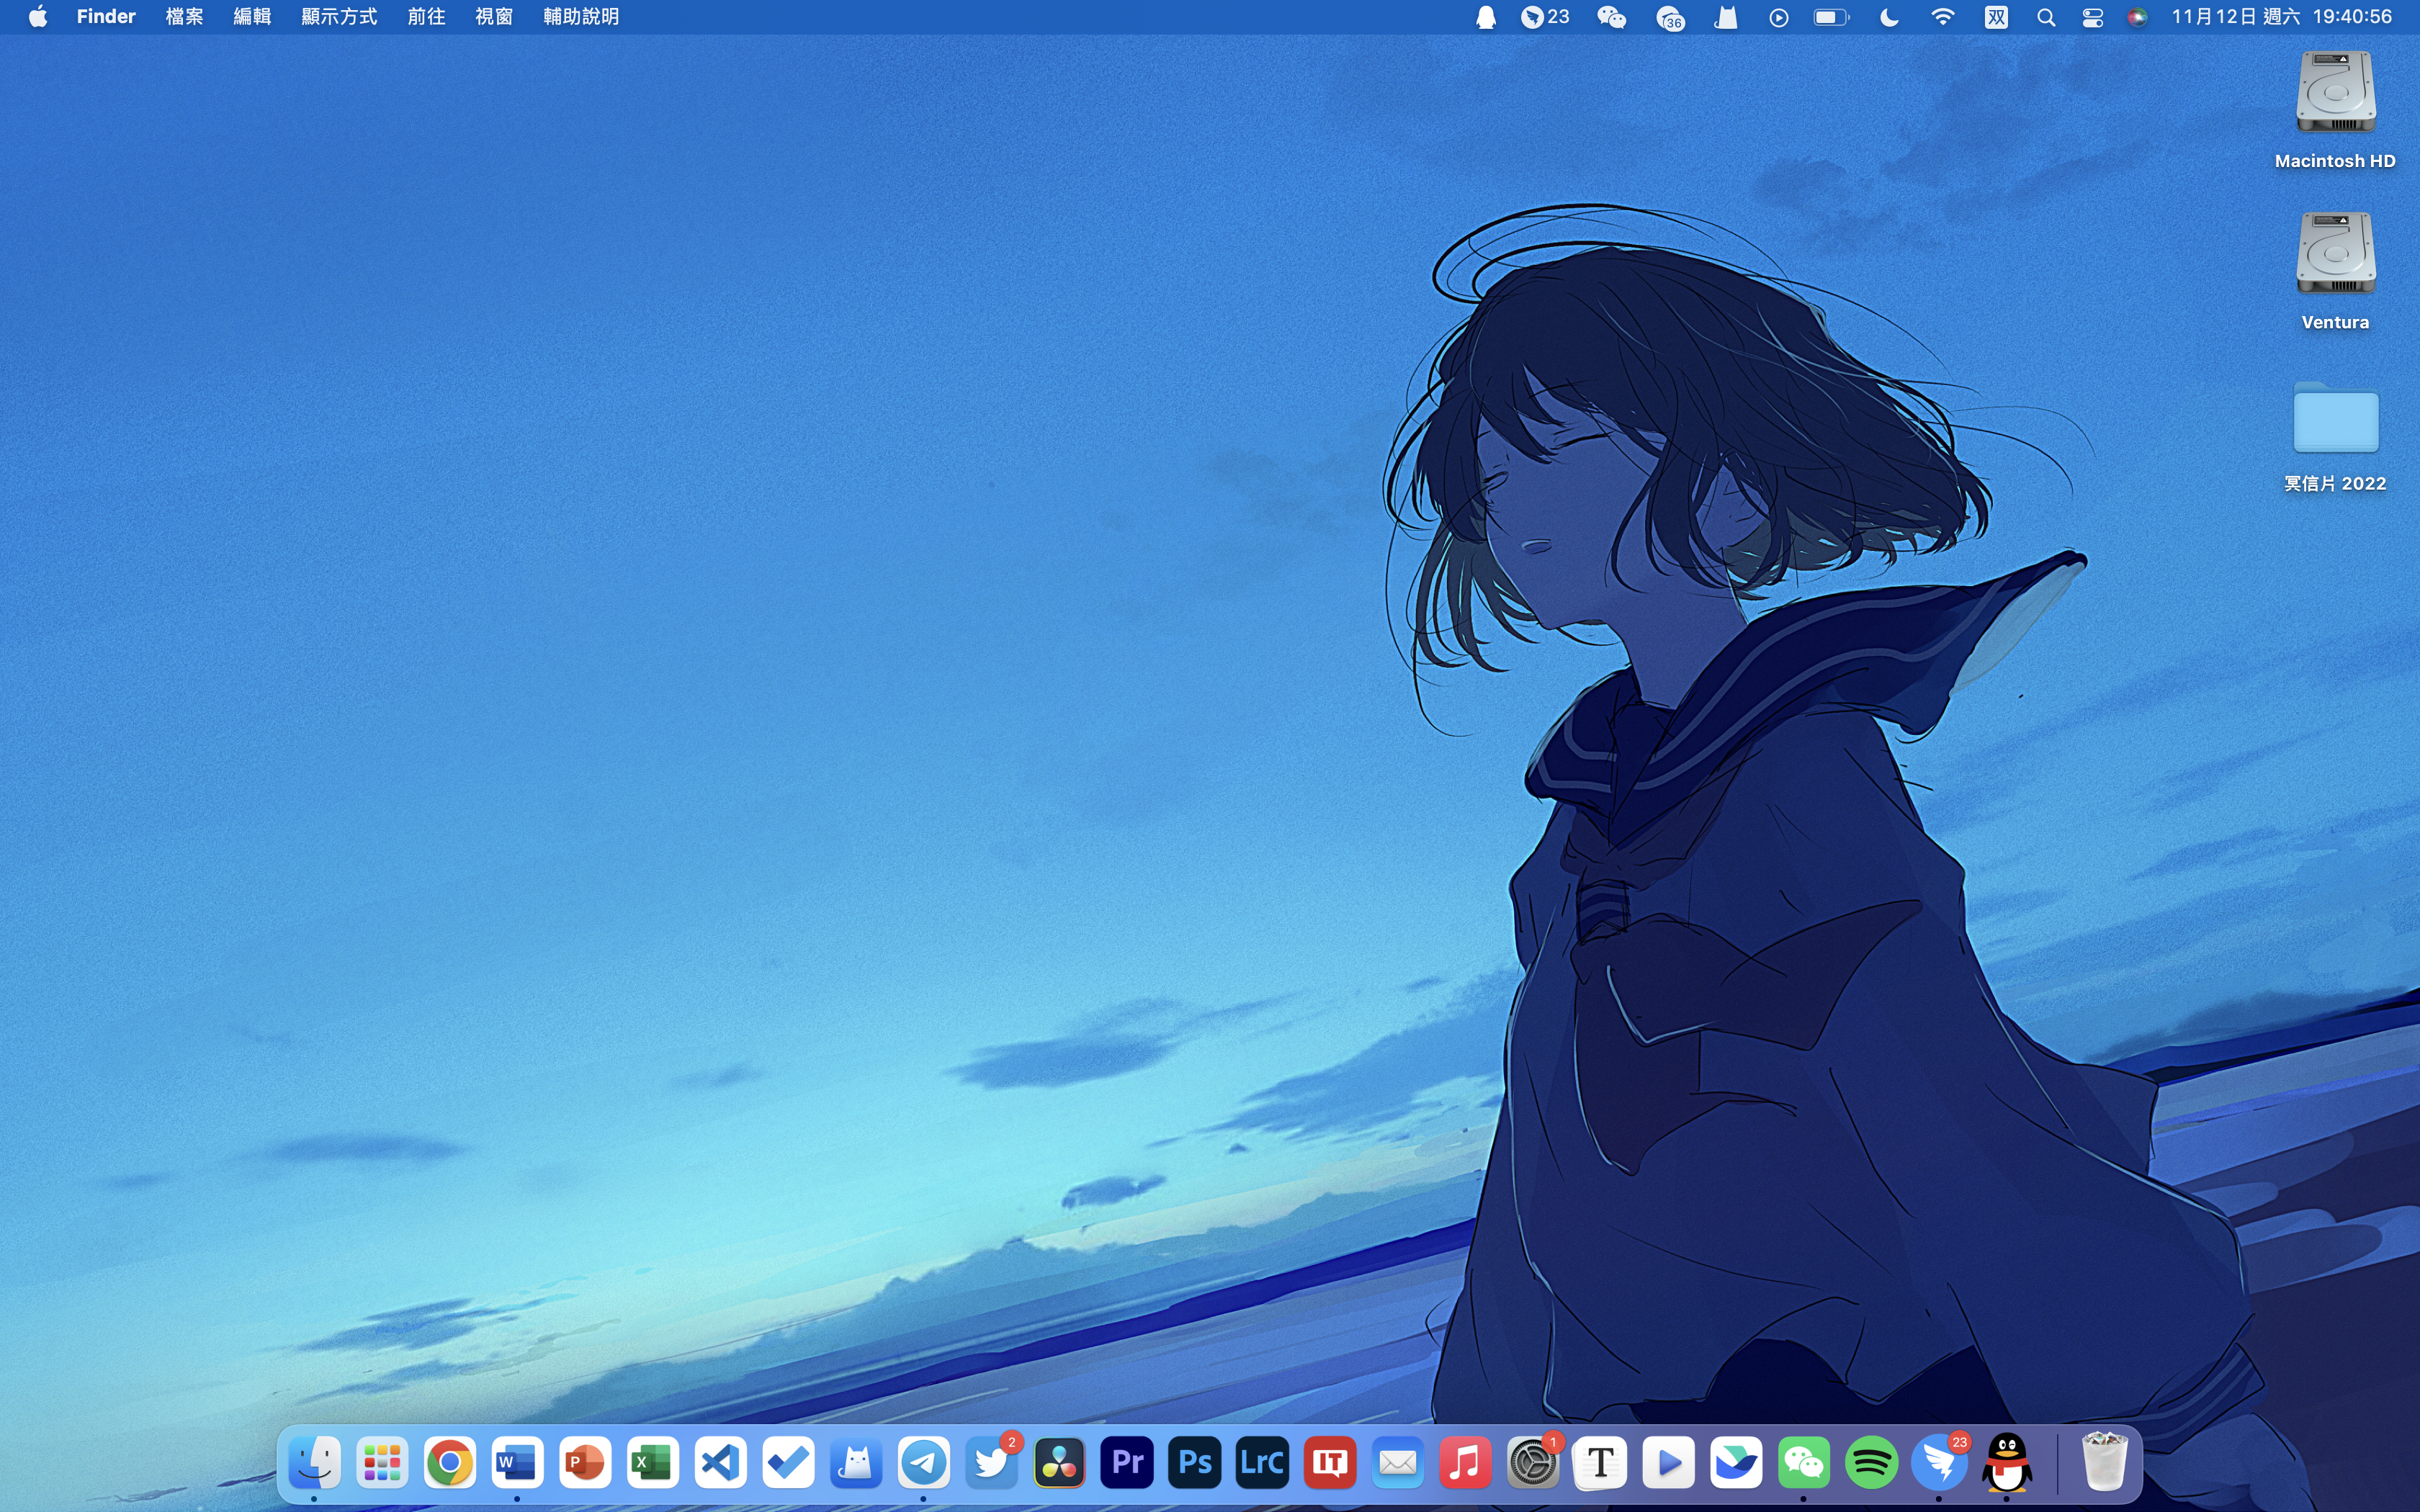Open the 前往 menu
This screenshot has height=1512, width=2420.
(426, 16)
